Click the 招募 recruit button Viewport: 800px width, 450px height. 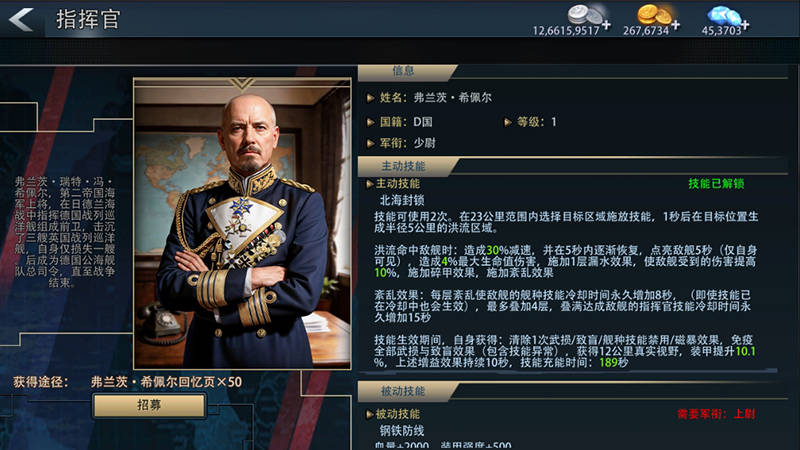point(149,406)
